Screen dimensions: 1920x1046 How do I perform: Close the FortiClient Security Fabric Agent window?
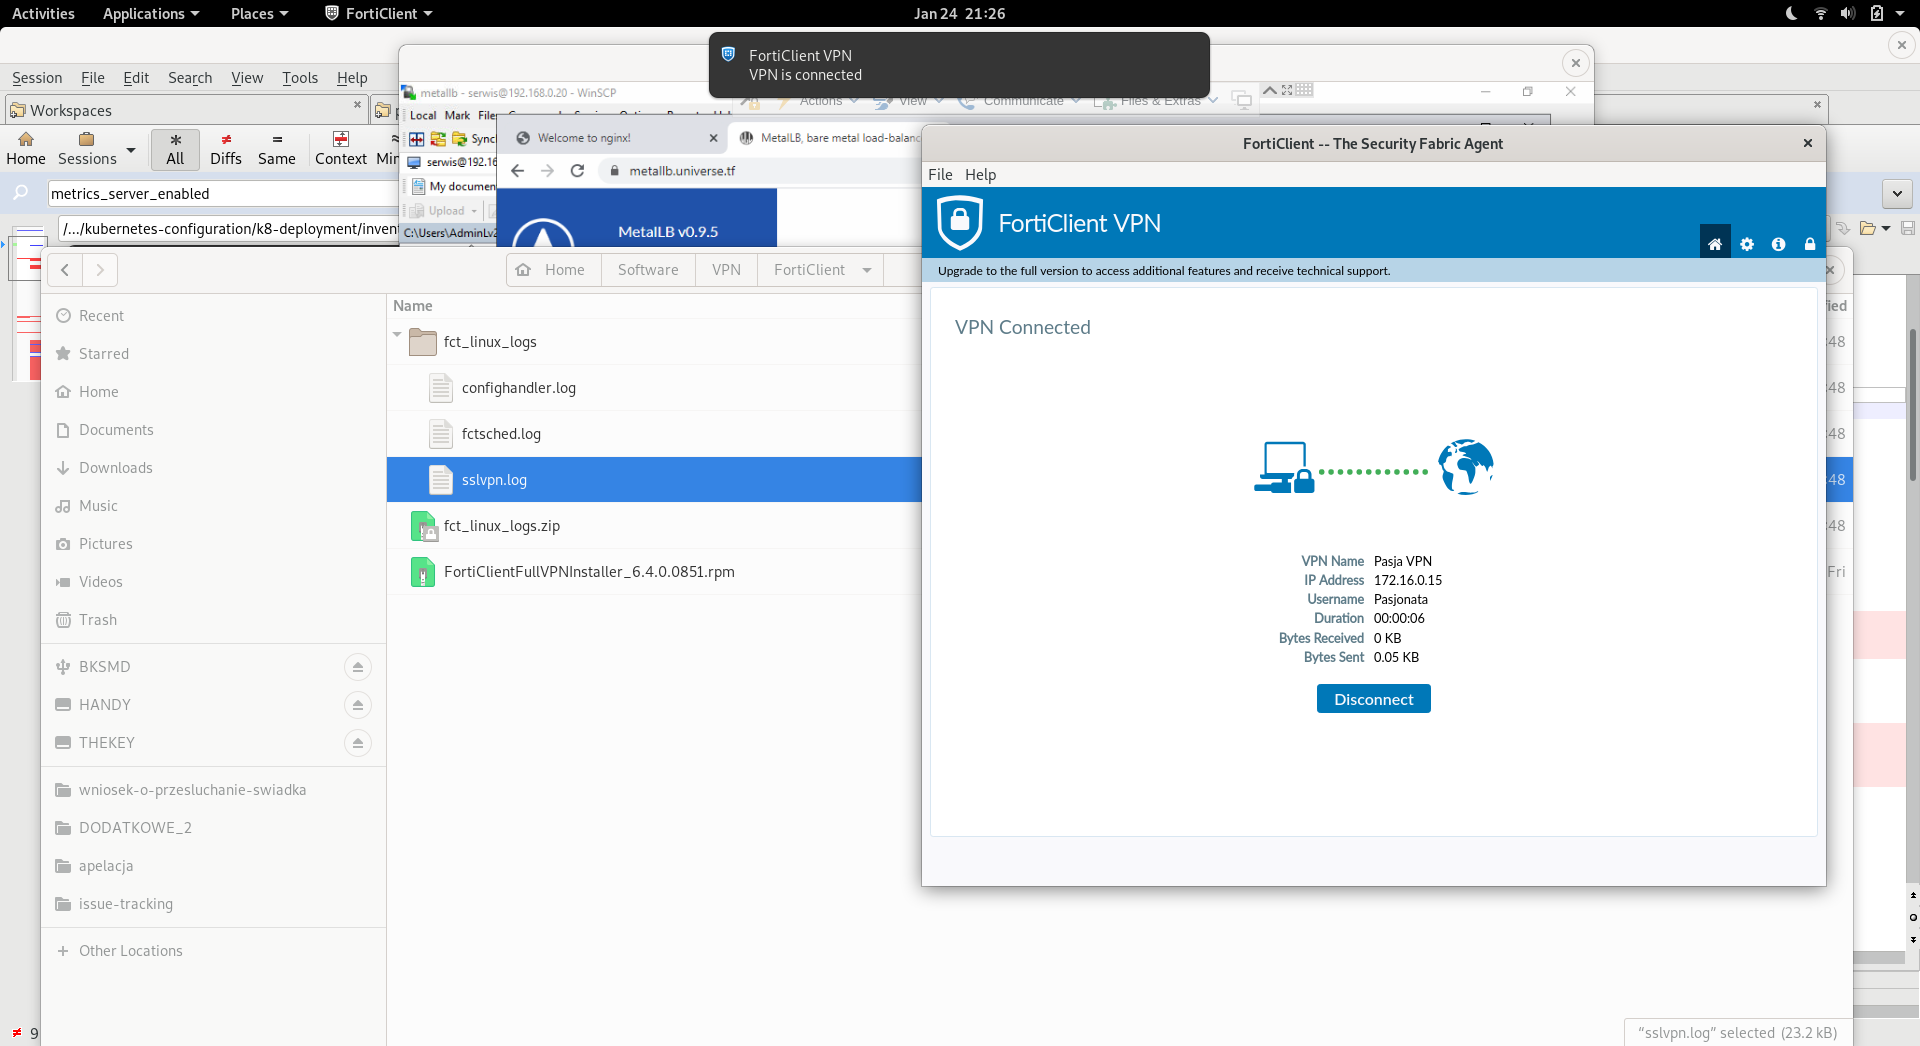point(1808,143)
